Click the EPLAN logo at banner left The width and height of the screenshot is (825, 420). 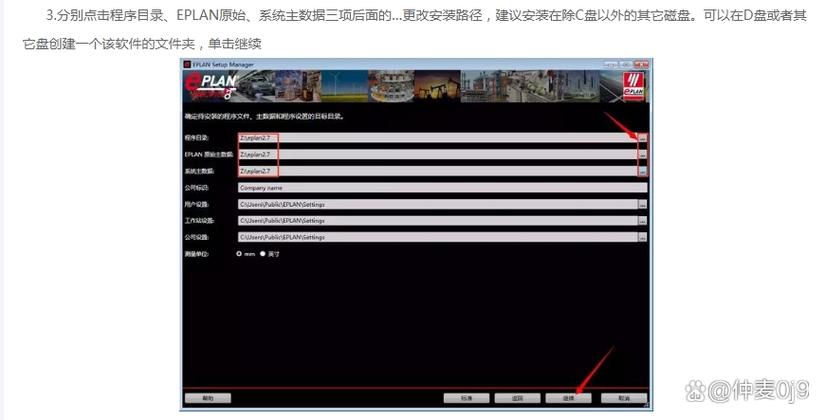click(212, 86)
